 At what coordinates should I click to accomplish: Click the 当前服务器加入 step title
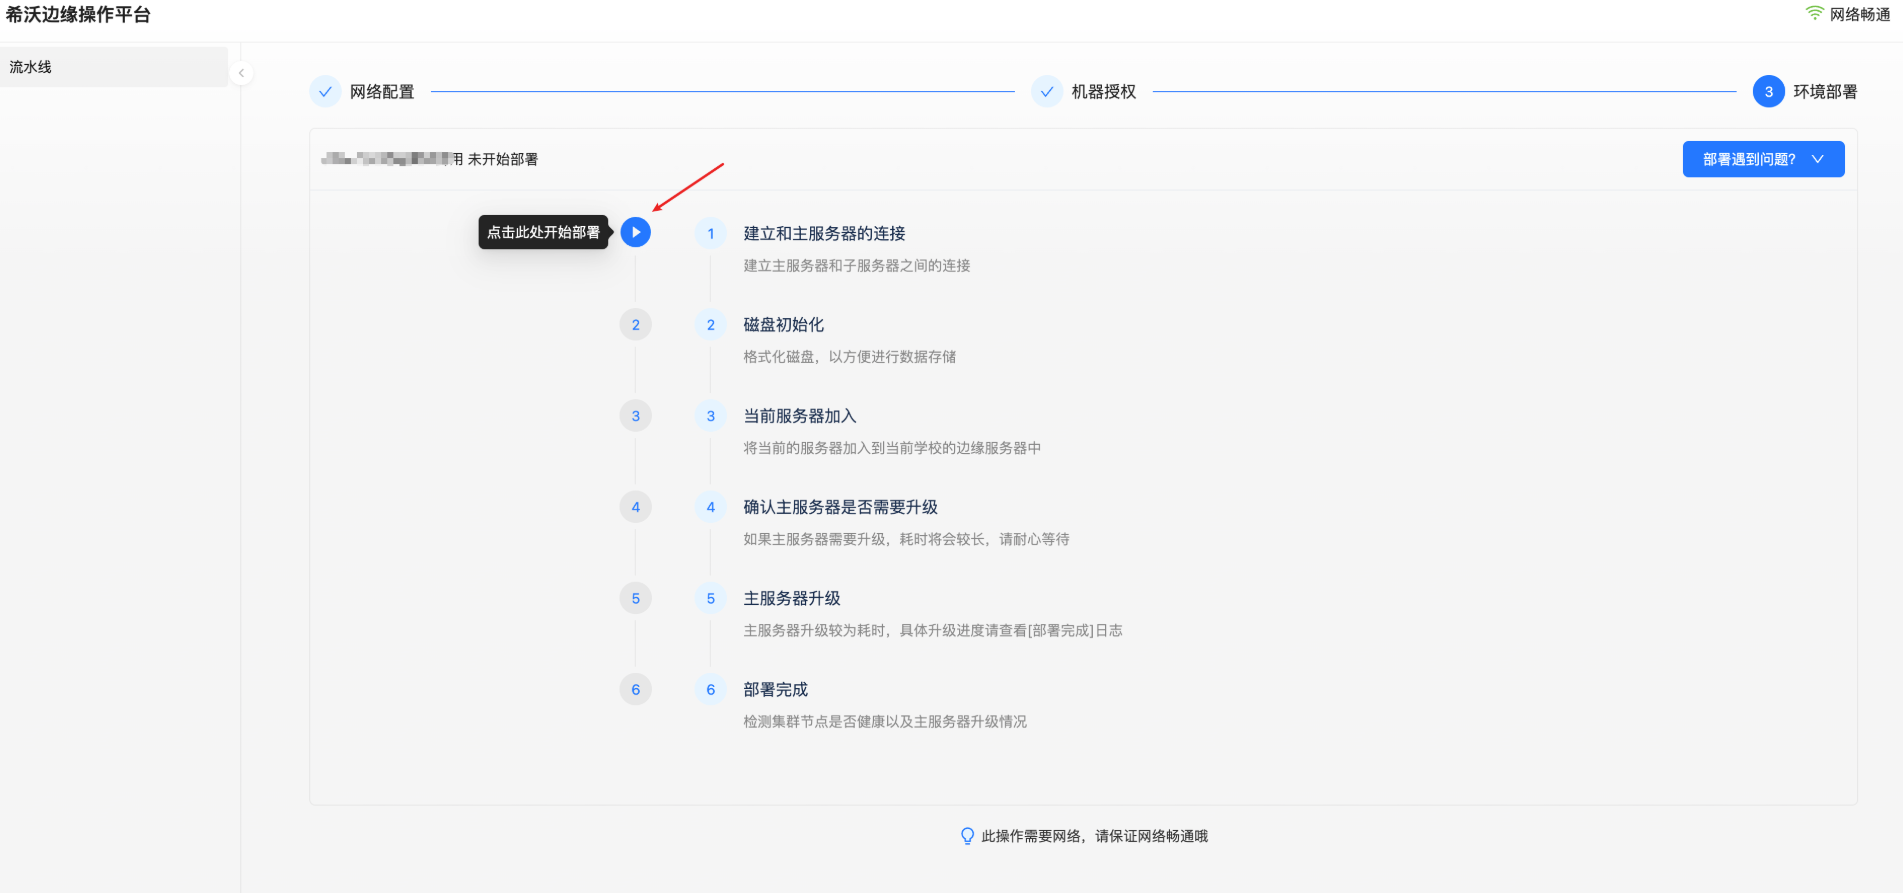pos(799,416)
